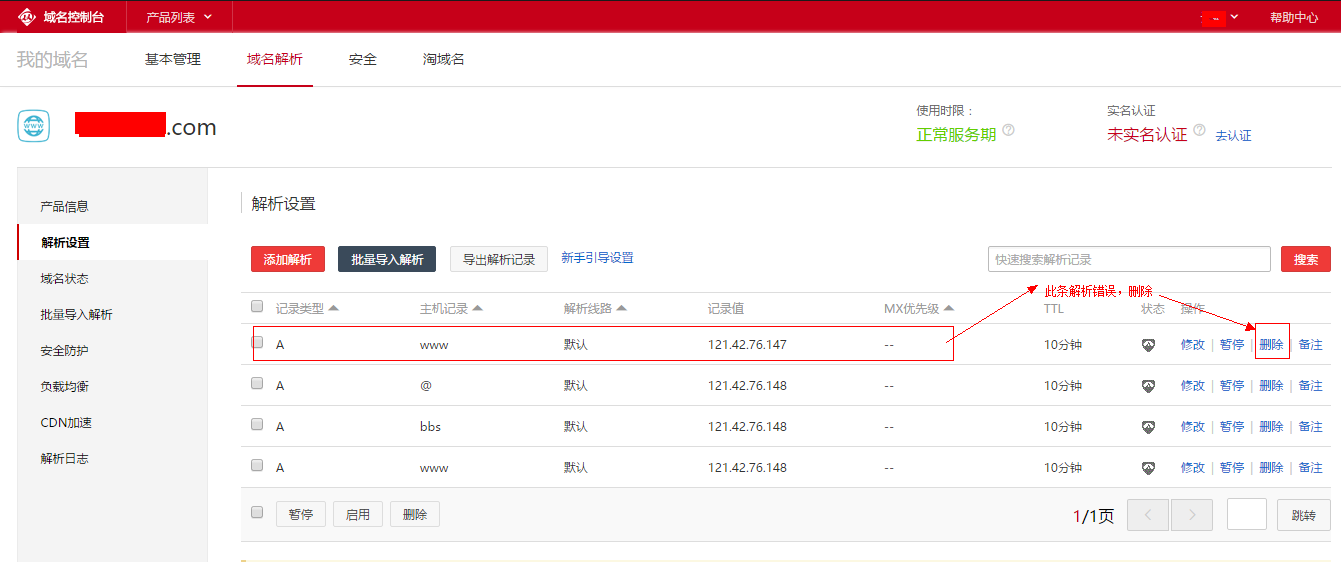This screenshot has width=1341, height=562.
Task: Click 删除 for the 121.42.76.147 record
Action: pos(1271,345)
